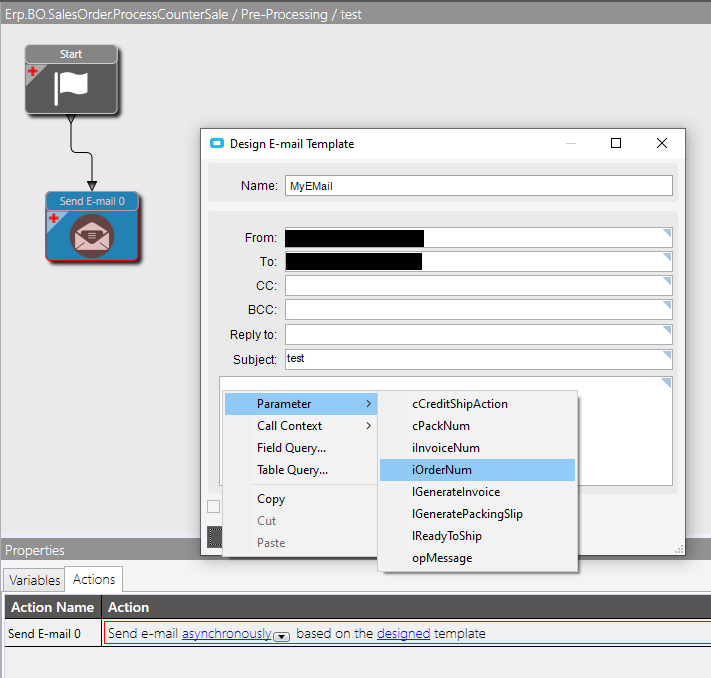This screenshot has width=711, height=678.
Task: Click the Design E-mail Template window icon
Action: coord(217,144)
